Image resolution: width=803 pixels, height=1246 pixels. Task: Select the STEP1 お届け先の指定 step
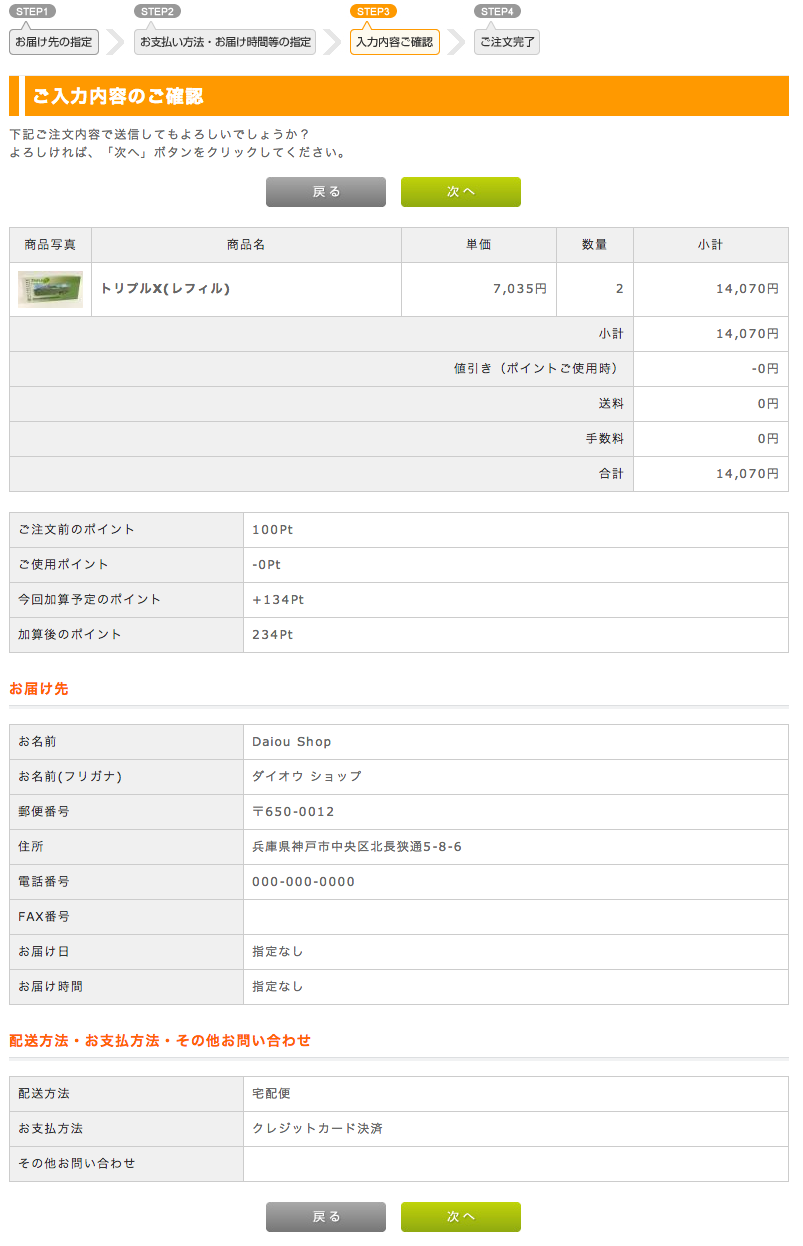point(54,42)
